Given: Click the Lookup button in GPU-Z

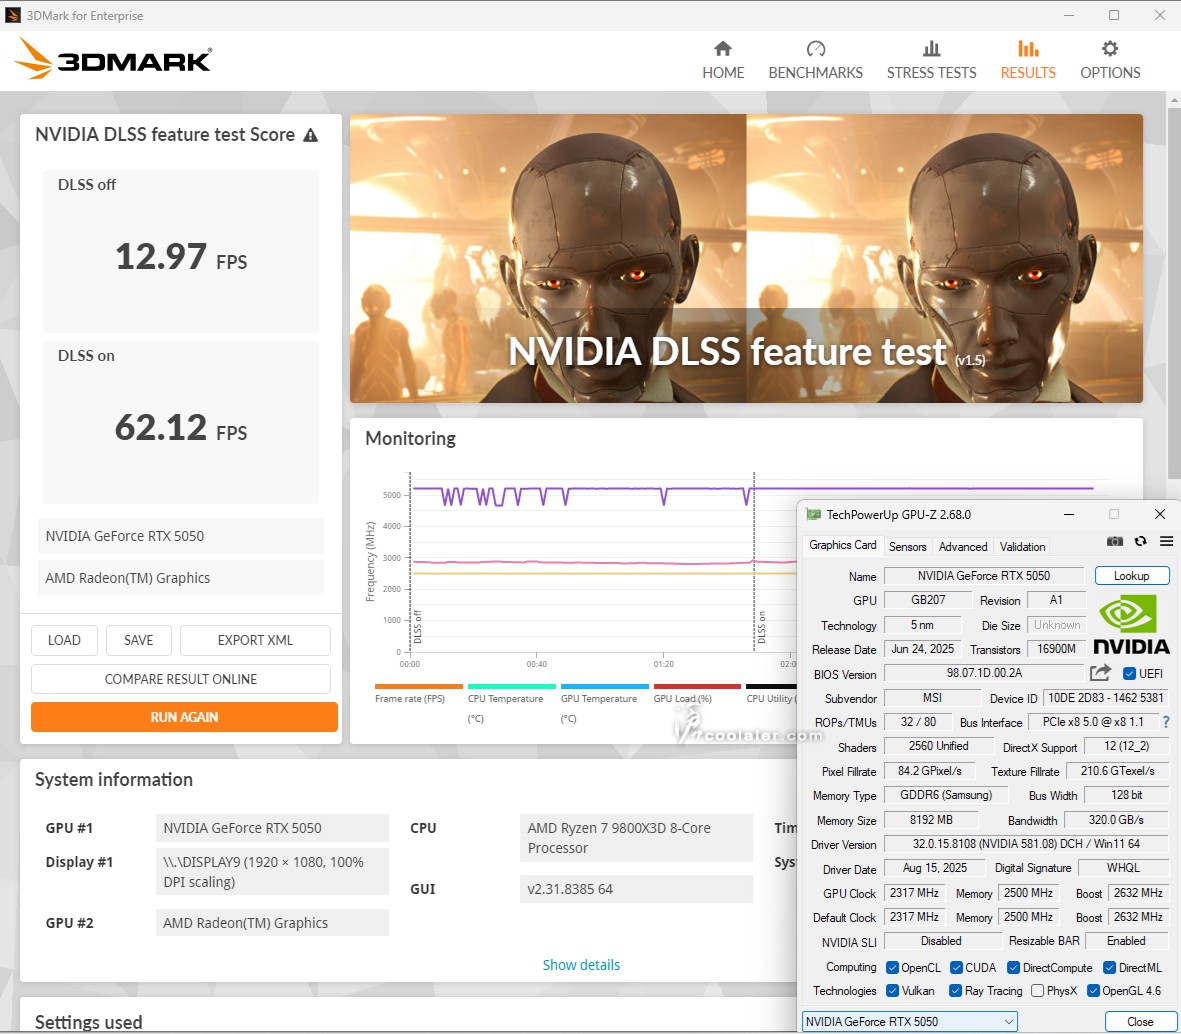Looking at the screenshot, I should click(1132, 576).
